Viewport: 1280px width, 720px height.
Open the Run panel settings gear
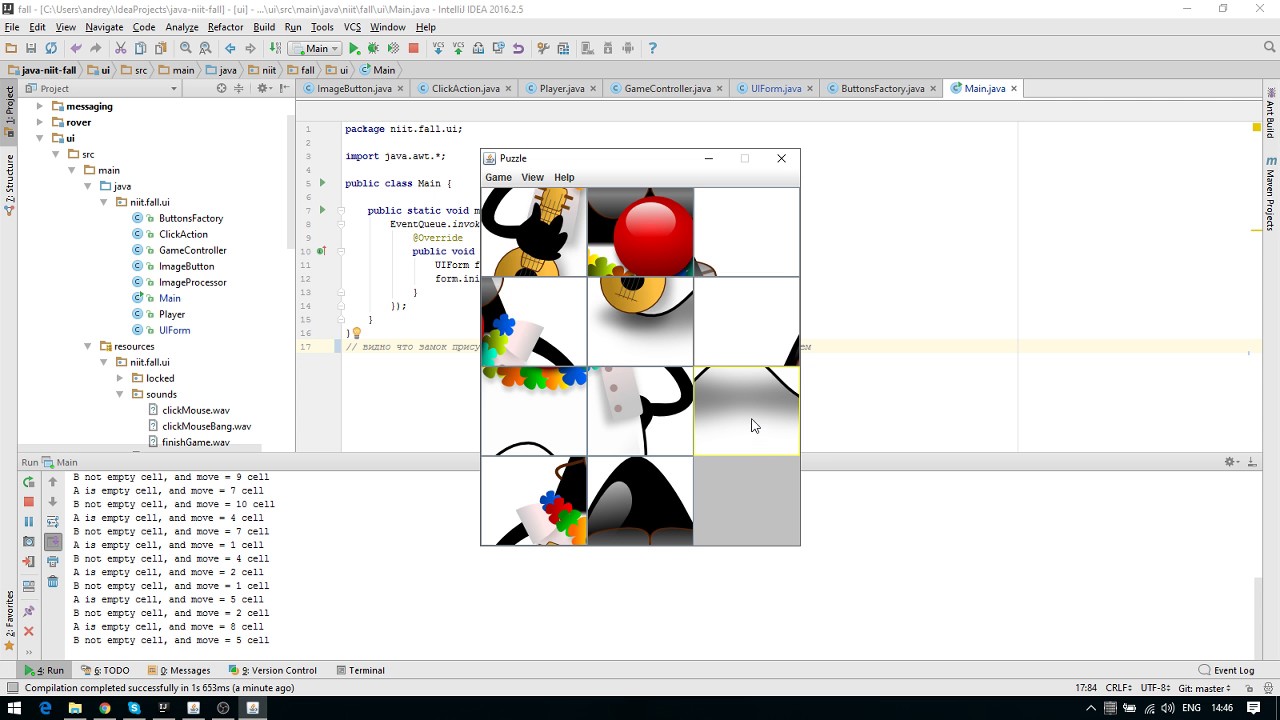click(x=1231, y=462)
